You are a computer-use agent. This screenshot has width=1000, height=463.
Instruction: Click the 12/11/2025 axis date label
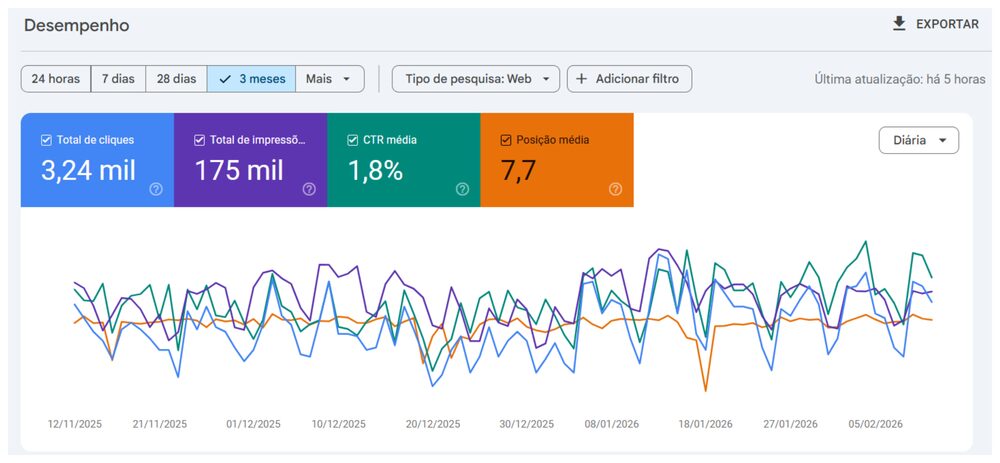[75, 424]
